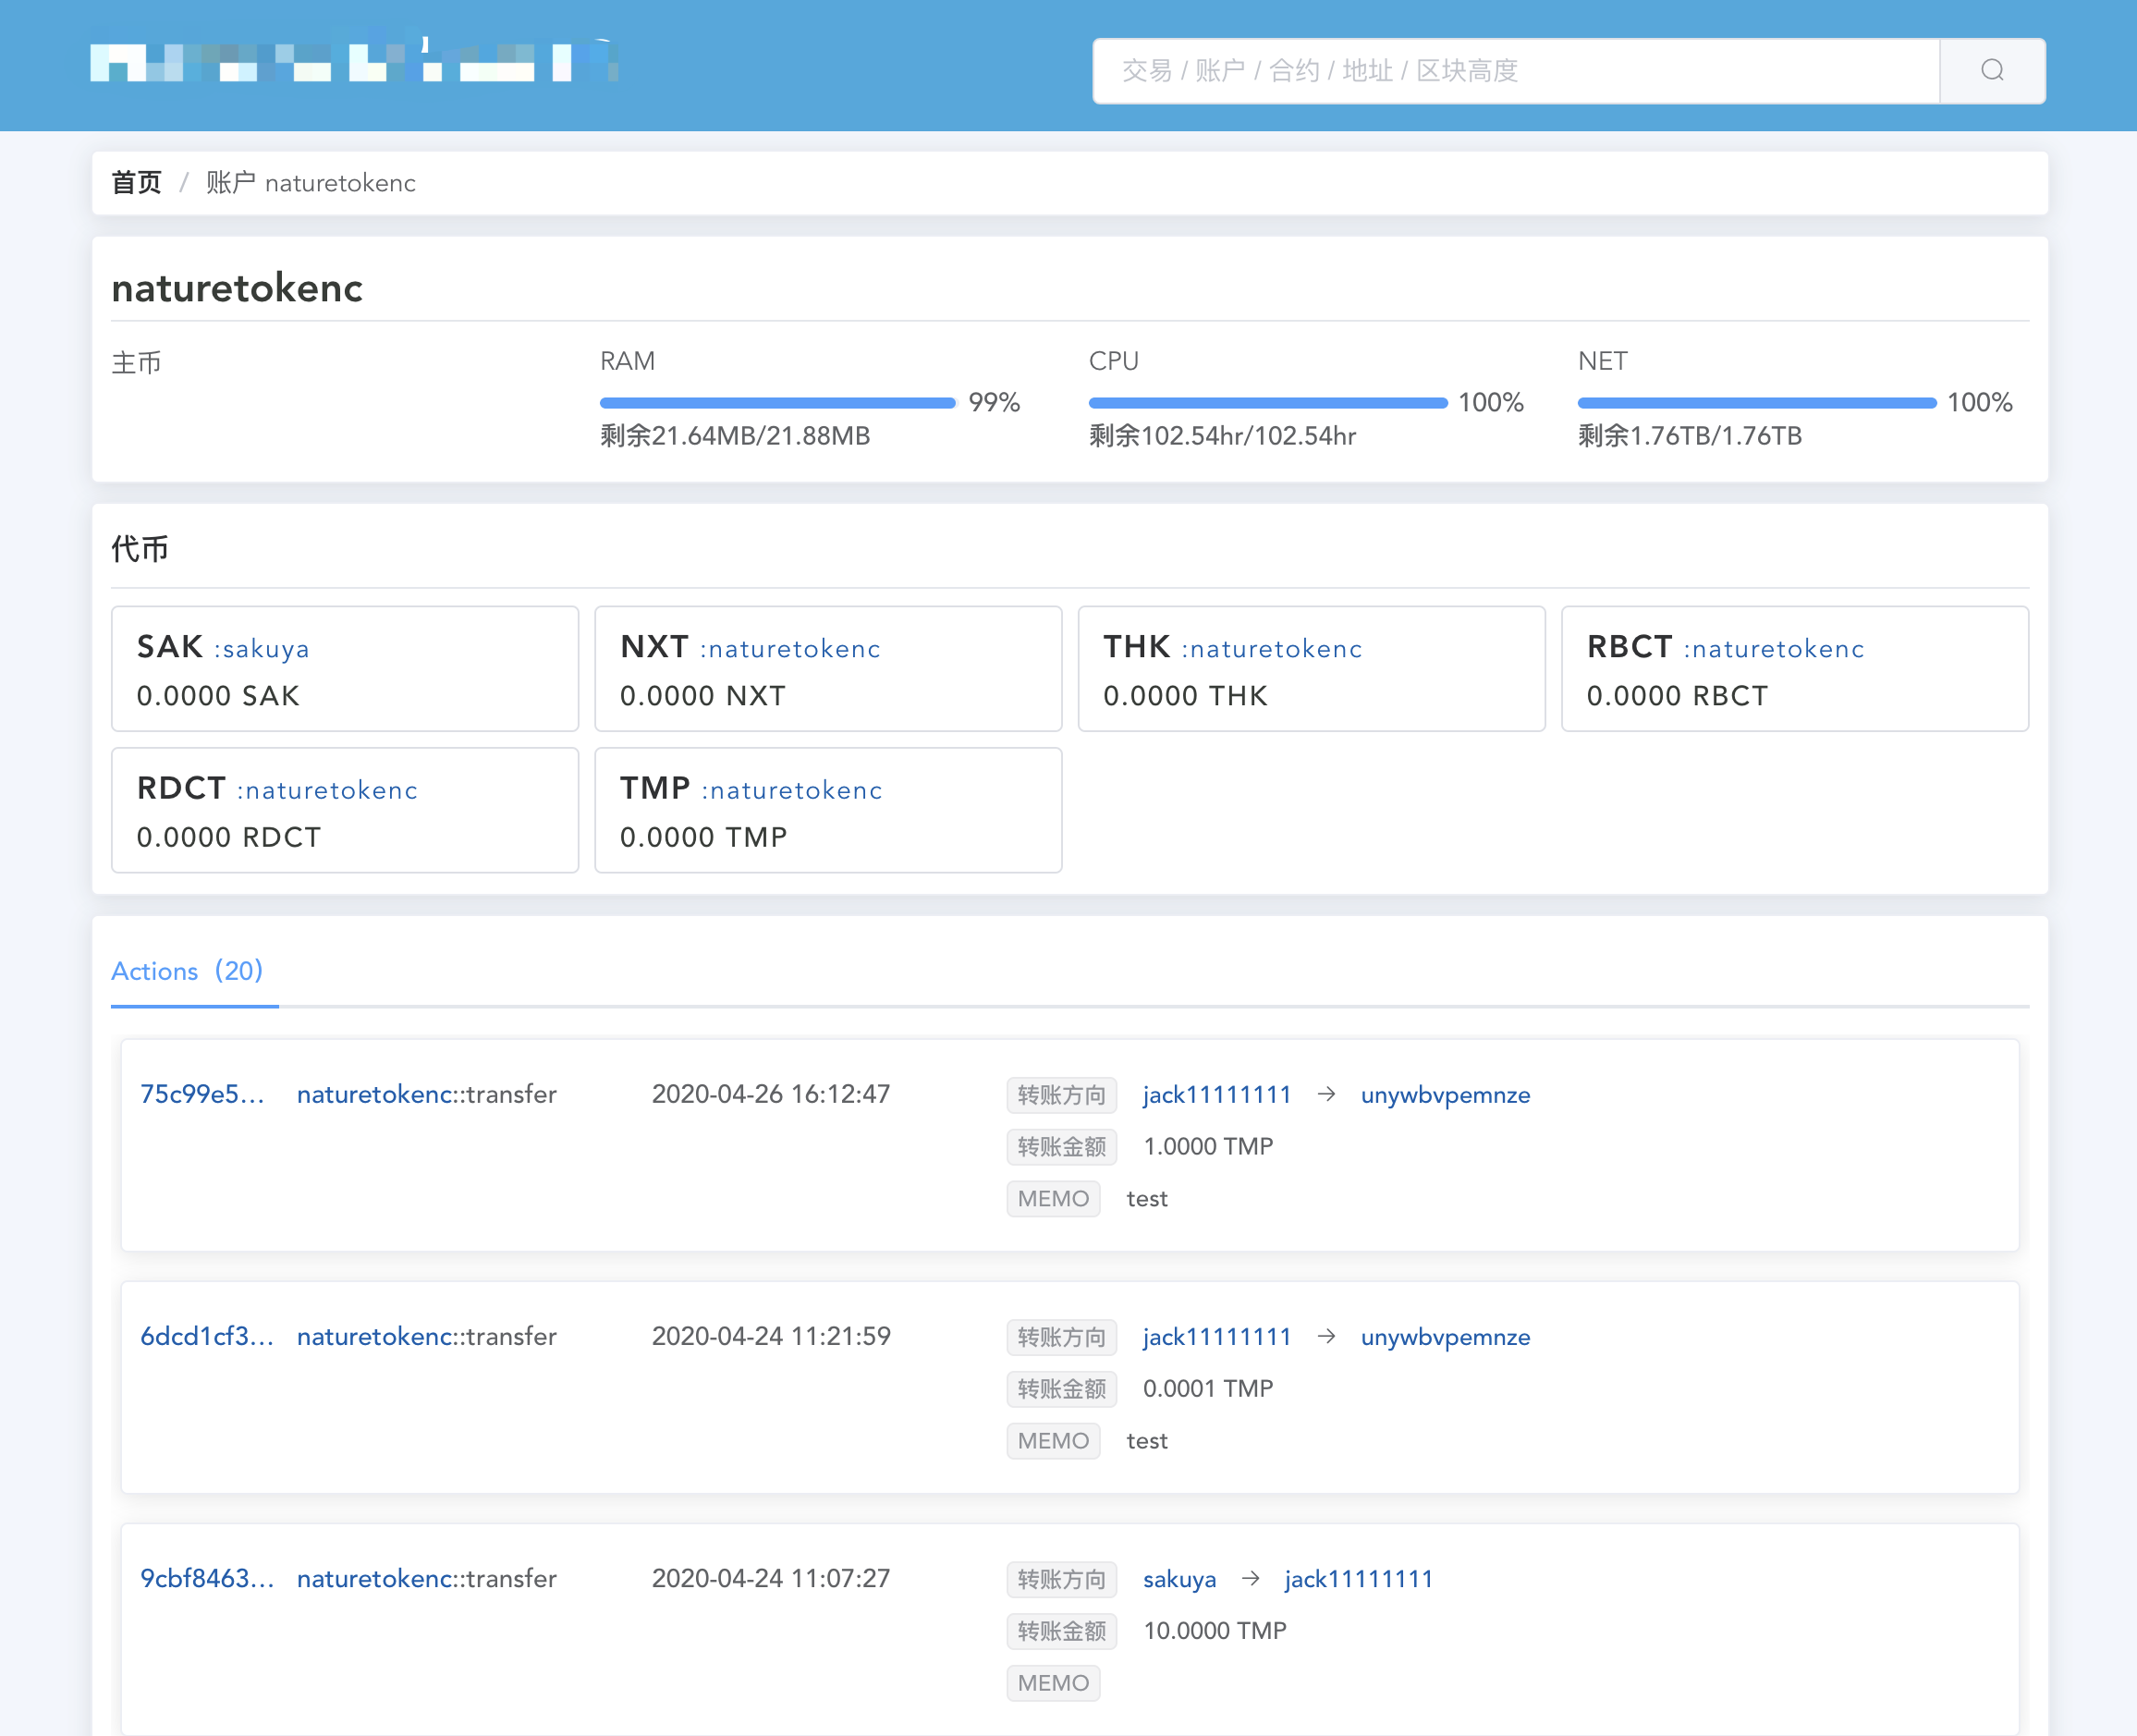Click the '0.0000 RBCT' balance
This screenshot has height=1736, width=2137.
tap(1678, 696)
